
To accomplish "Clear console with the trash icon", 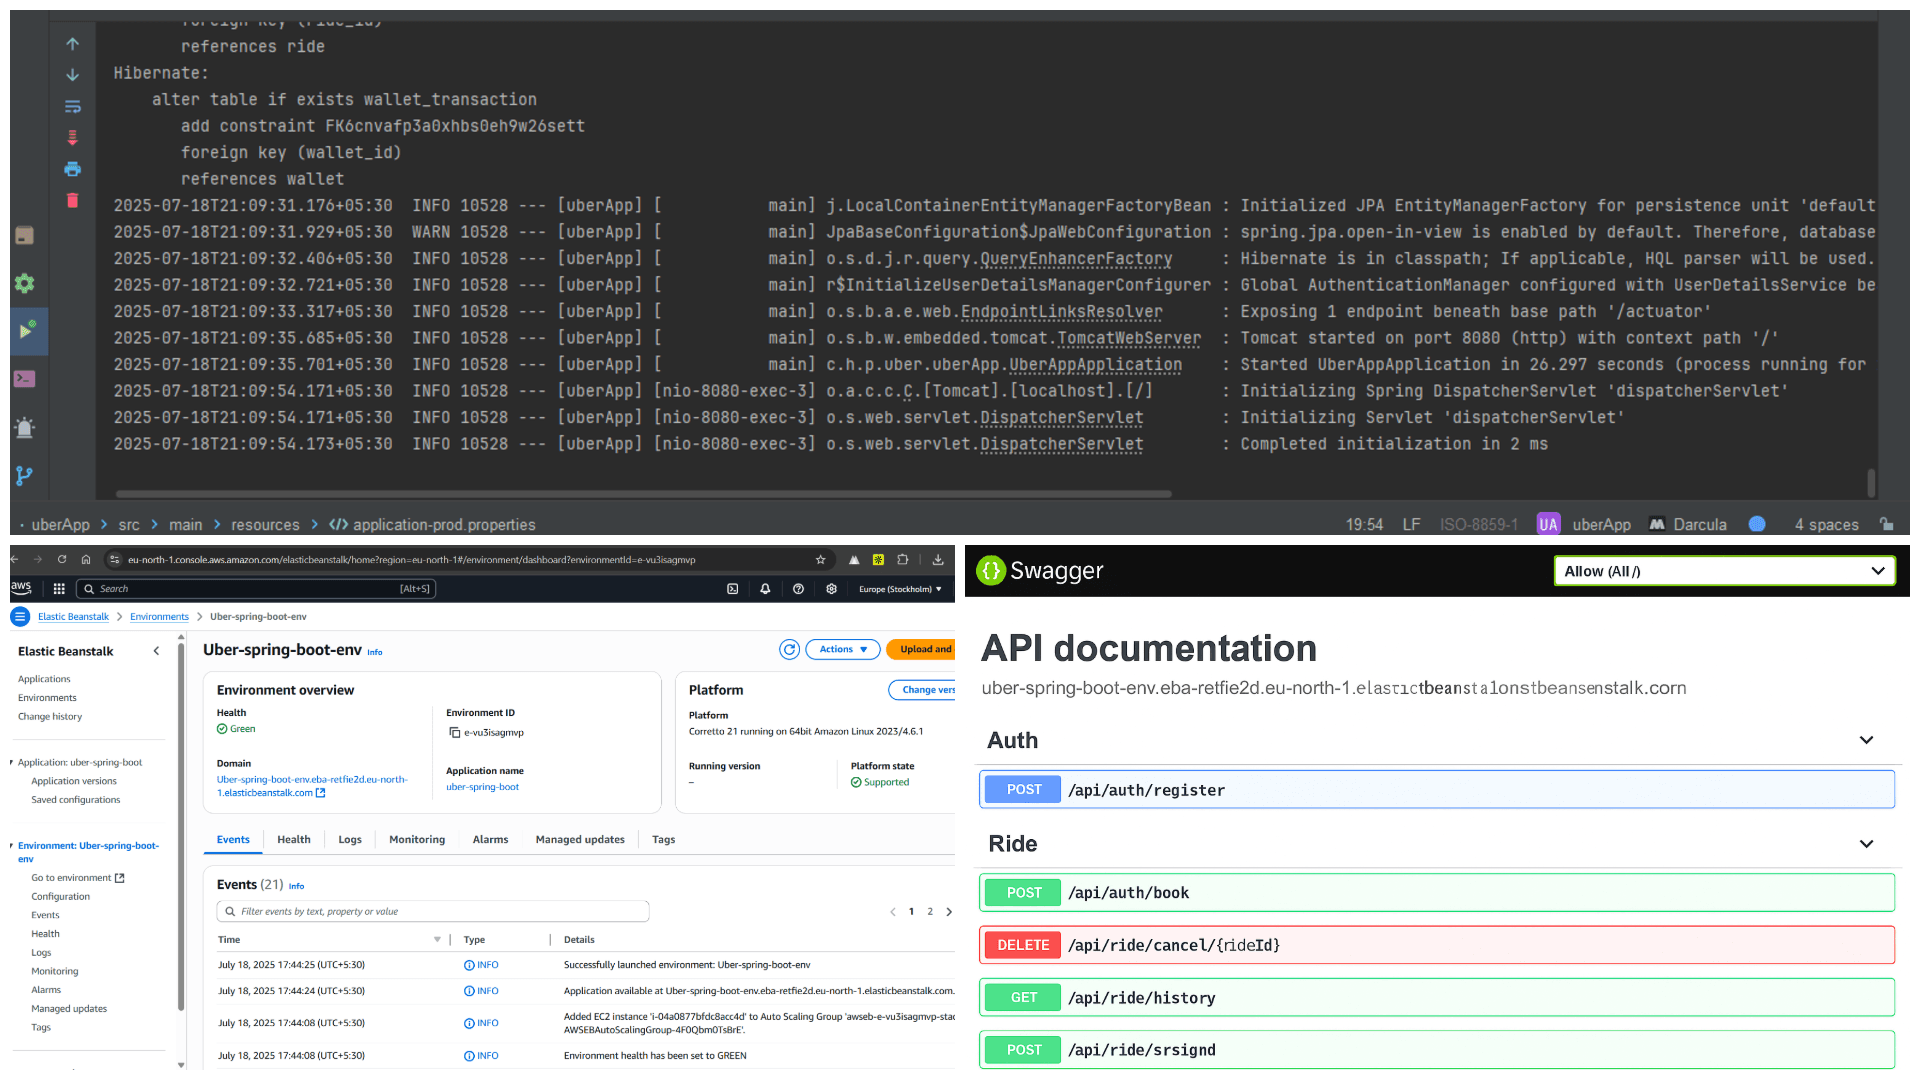I will 73,201.
